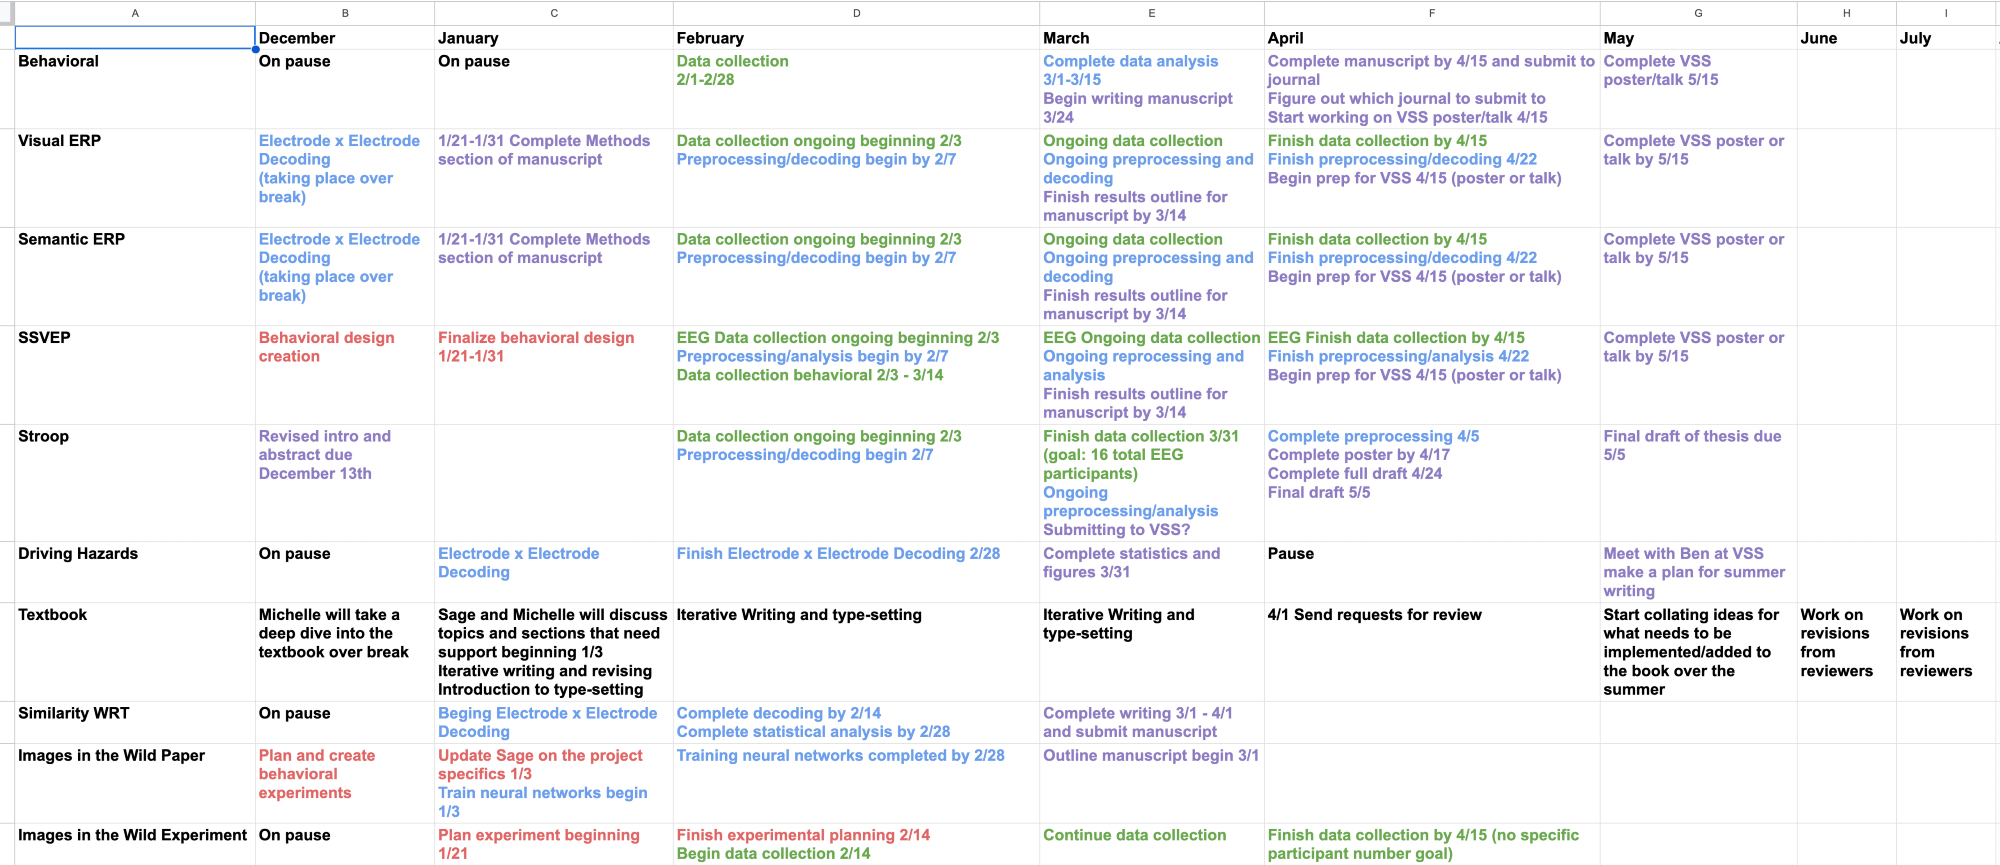
Task: Select the July header cell
Action: click(1945, 38)
